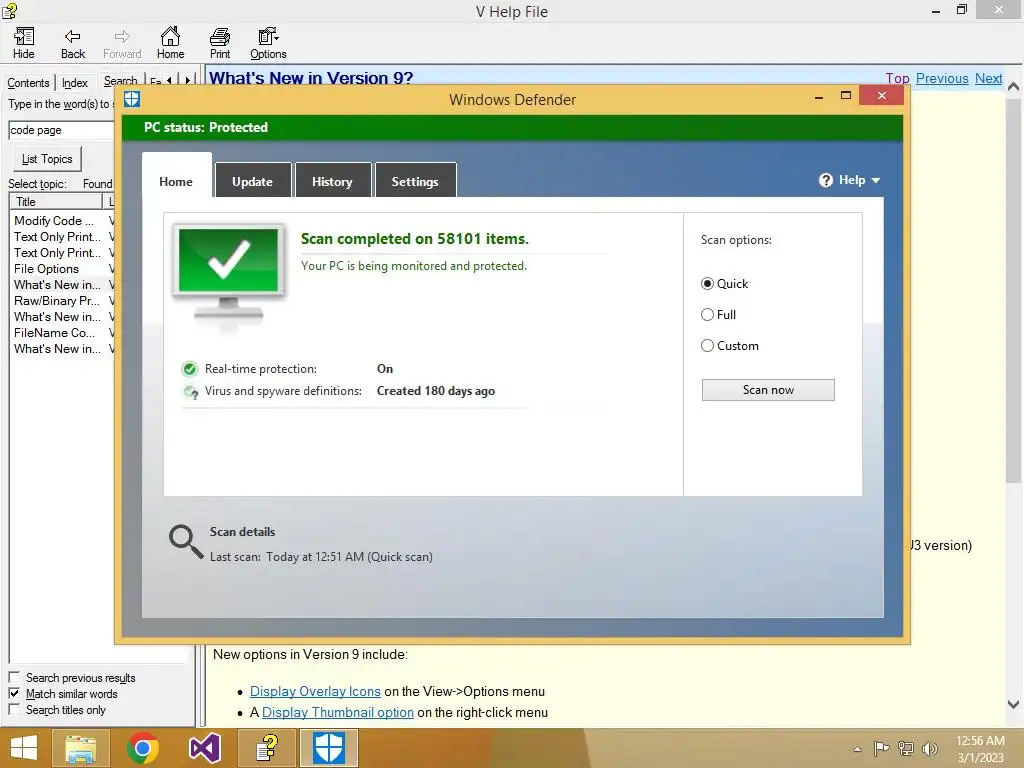Switch to the Index tab
The width and height of the screenshot is (1024, 768).
pos(75,83)
